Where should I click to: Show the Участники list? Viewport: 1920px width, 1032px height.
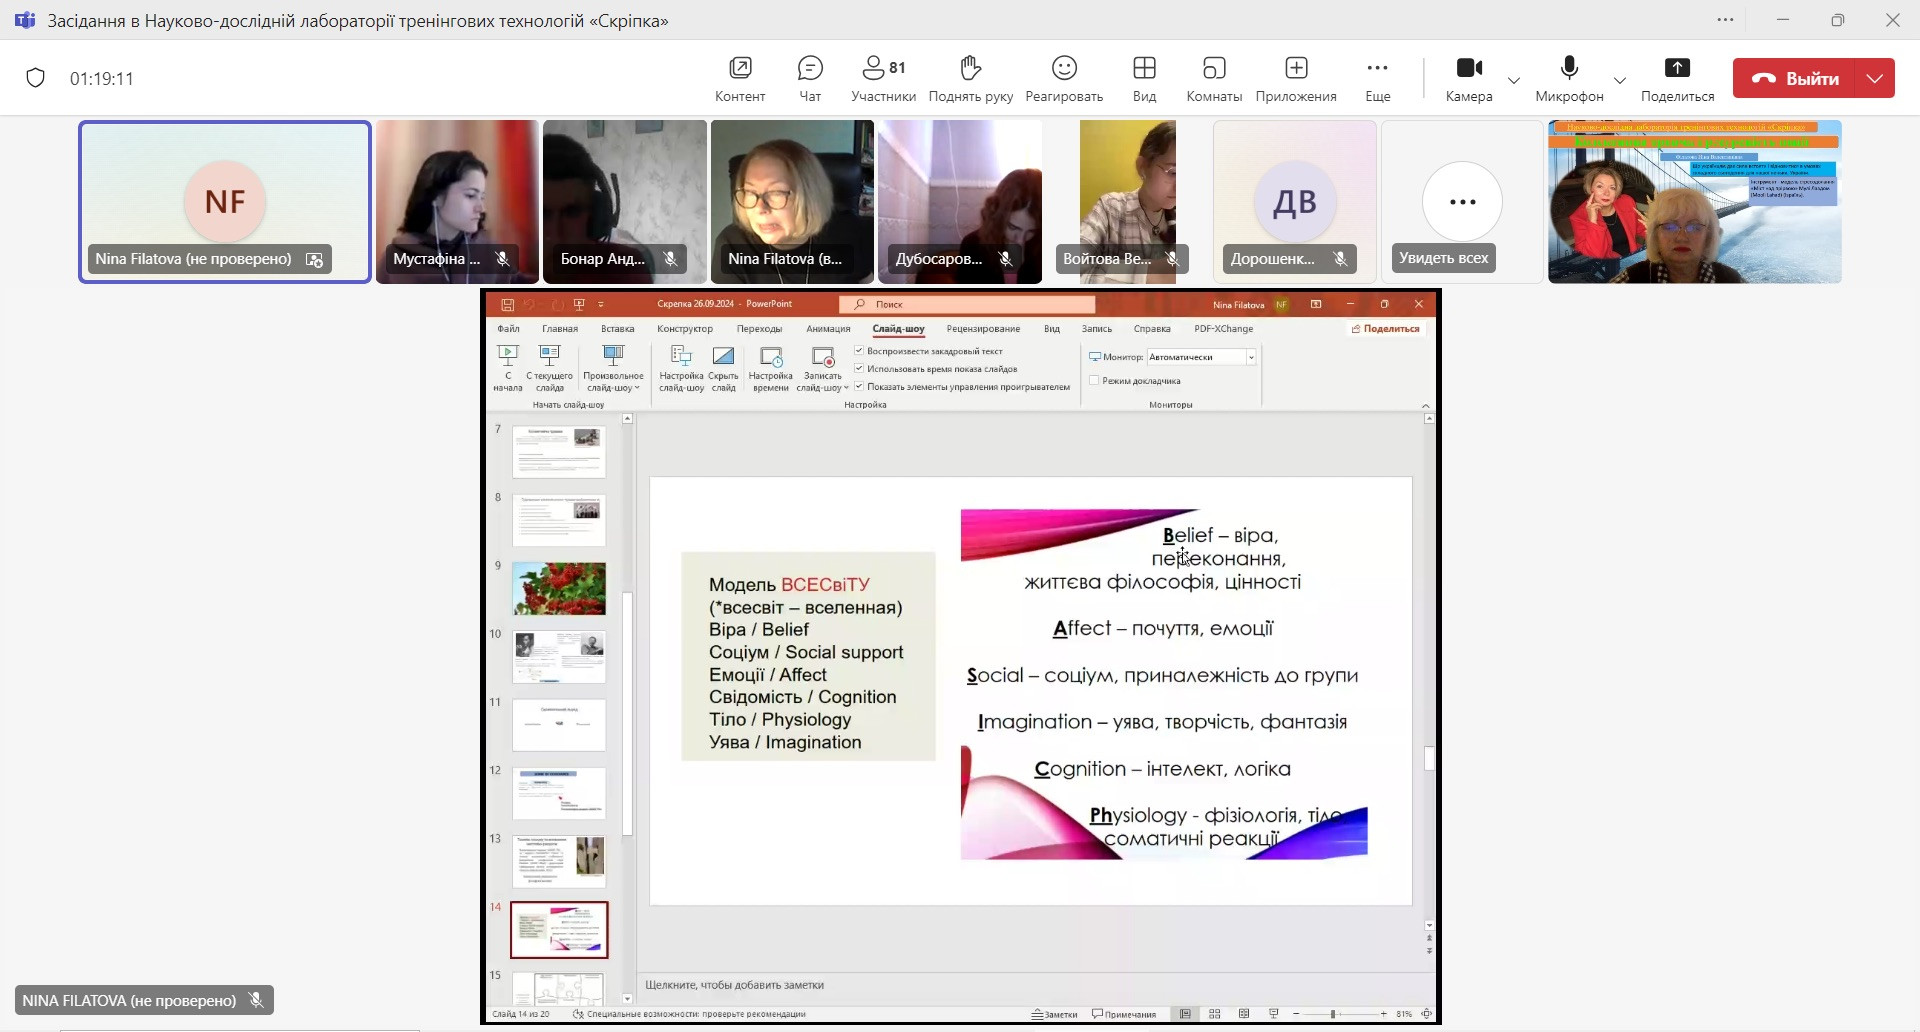pos(883,78)
